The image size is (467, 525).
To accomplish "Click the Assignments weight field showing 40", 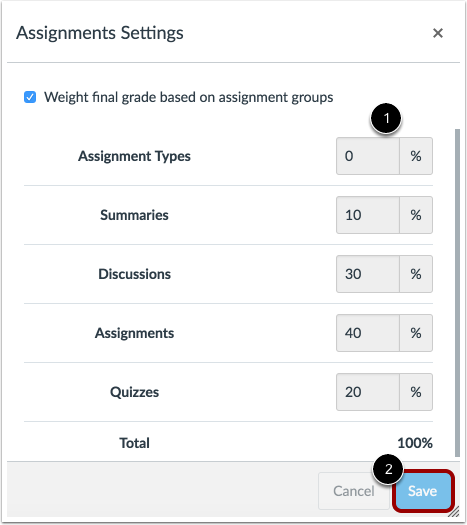I will click(x=368, y=333).
